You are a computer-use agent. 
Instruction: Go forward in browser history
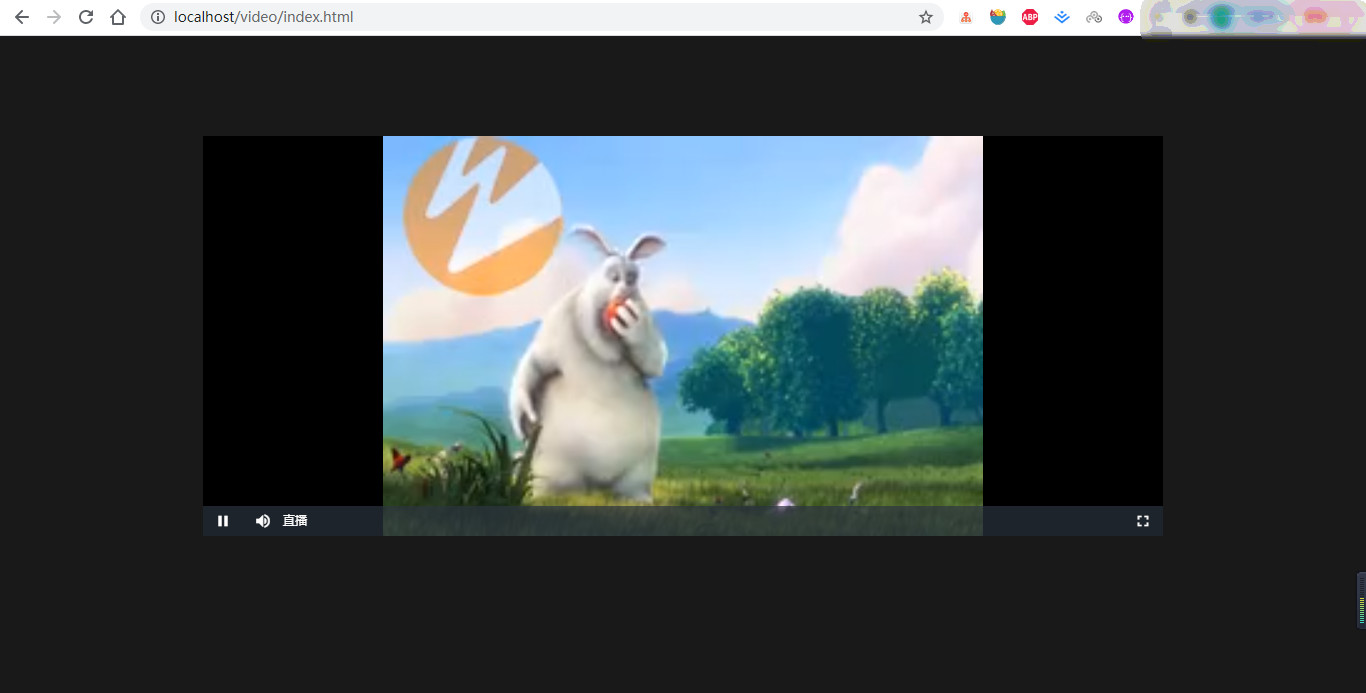point(54,17)
